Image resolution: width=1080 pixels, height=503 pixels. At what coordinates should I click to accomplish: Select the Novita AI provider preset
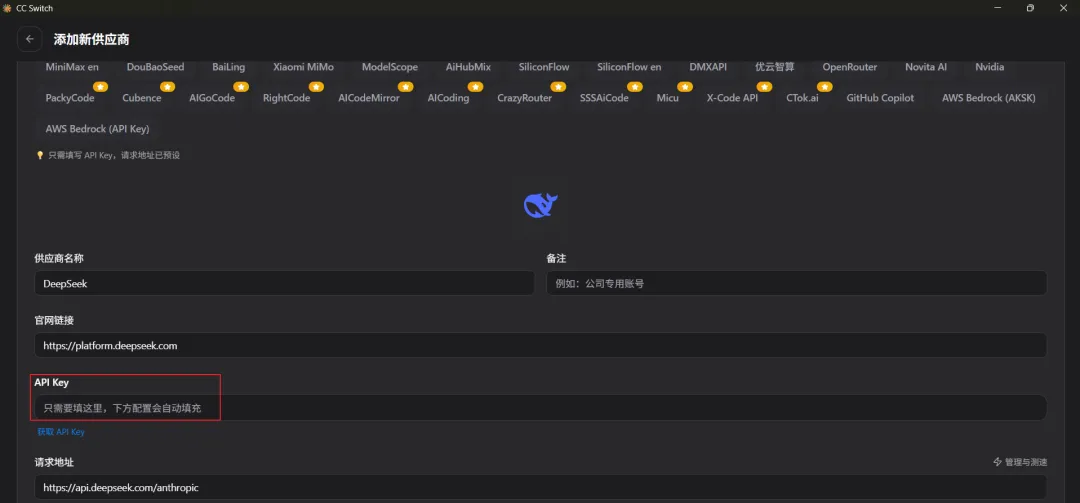click(926, 67)
